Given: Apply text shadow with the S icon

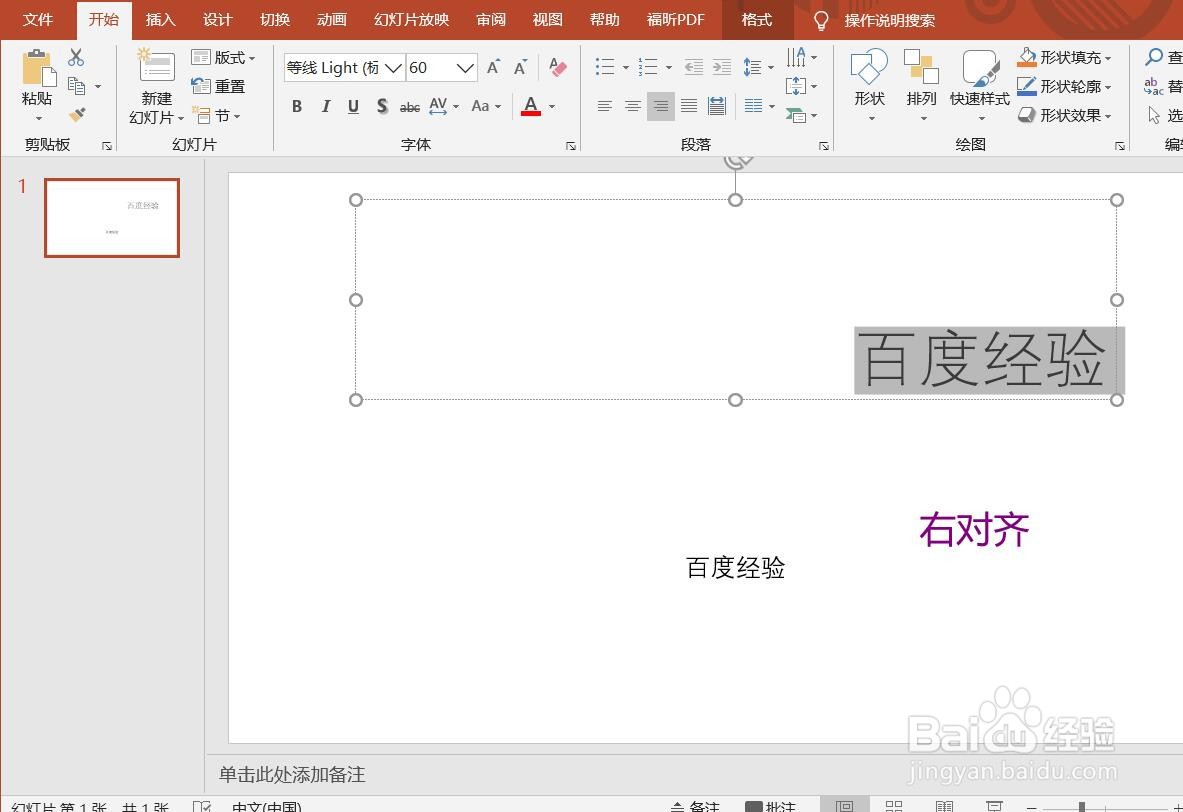Looking at the screenshot, I should click(x=382, y=106).
